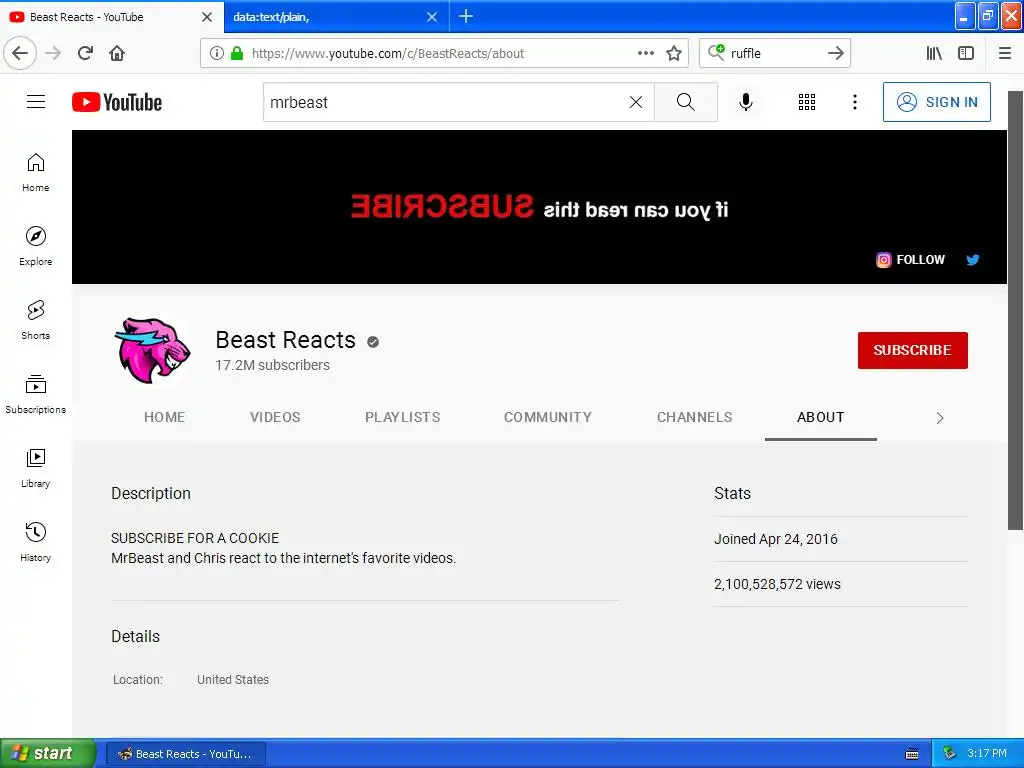Show site information icon in address bar

217,54
